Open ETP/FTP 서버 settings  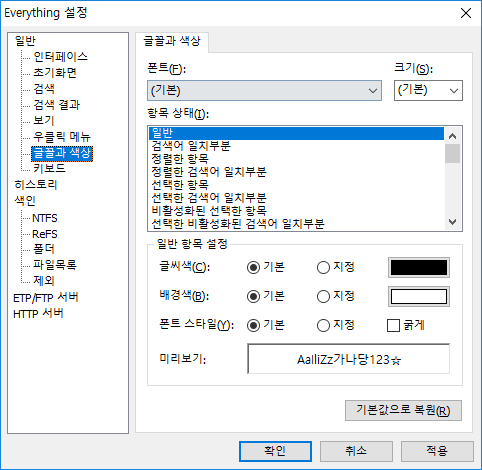tap(46, 297)
